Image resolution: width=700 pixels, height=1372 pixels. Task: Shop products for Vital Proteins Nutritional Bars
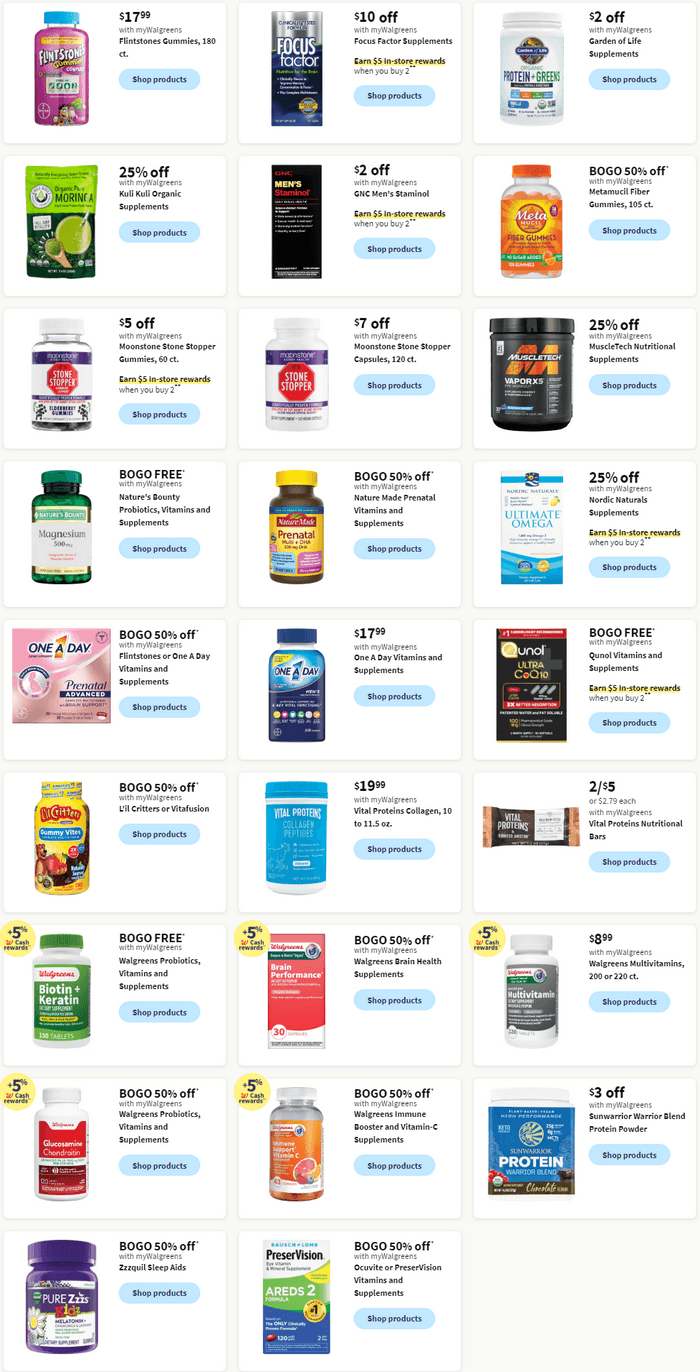click(629, 862)
